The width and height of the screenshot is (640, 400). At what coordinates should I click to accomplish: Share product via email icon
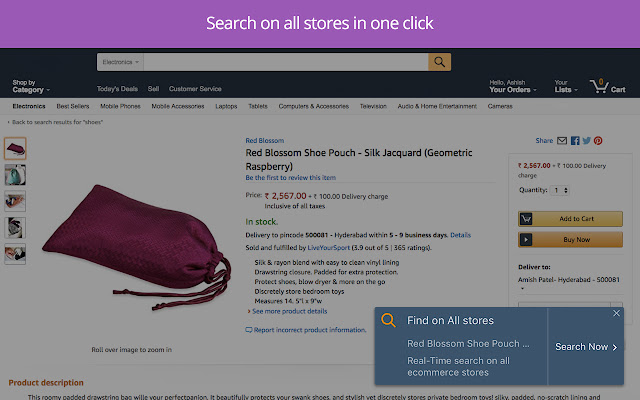tap(562, 141)
